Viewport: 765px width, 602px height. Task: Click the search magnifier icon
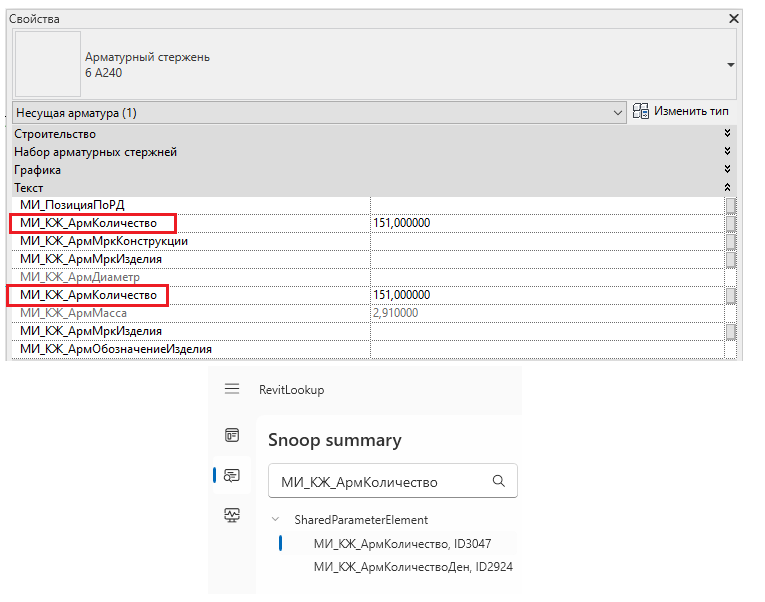pos(498,481)
